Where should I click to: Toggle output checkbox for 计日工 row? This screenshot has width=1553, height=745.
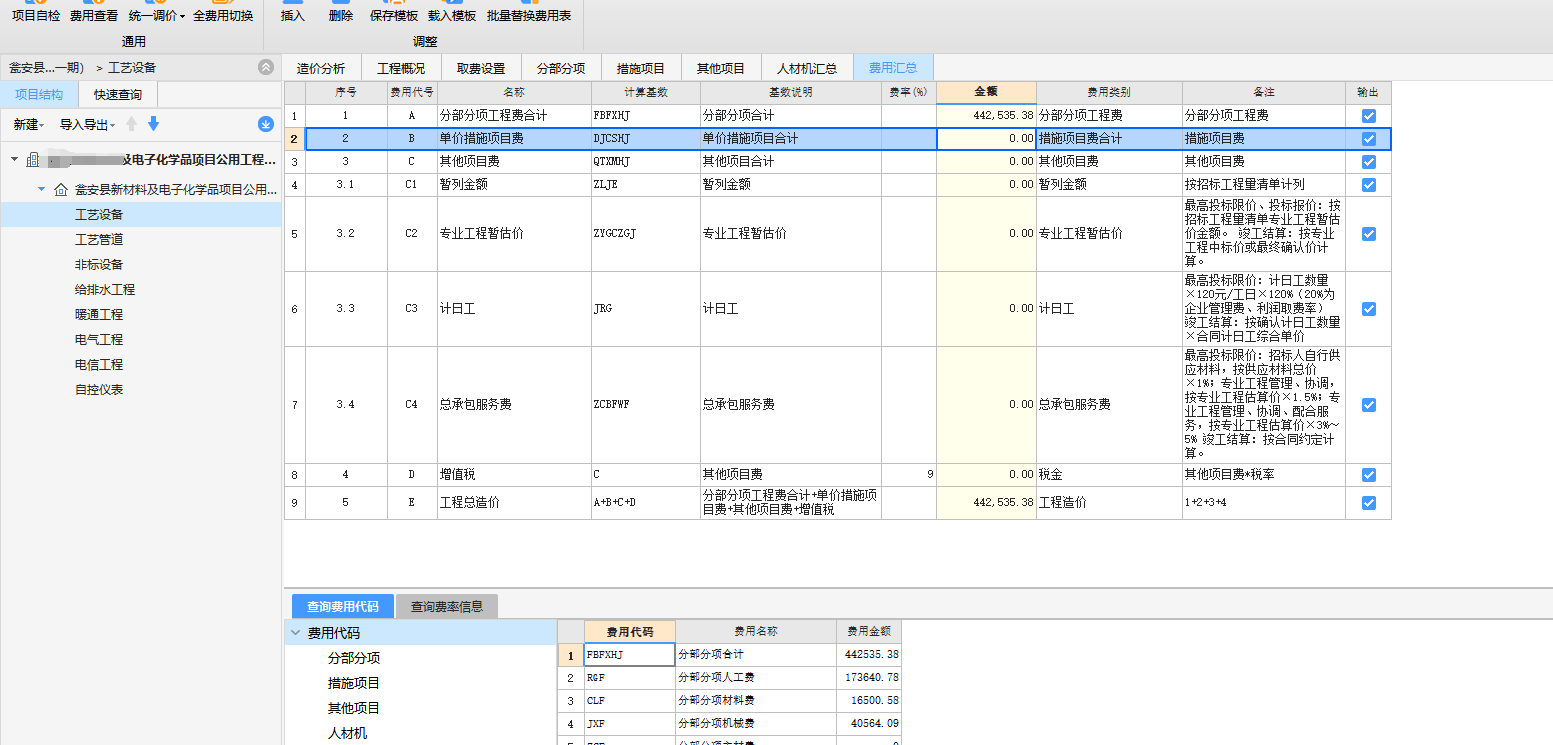pos(1369,309)
